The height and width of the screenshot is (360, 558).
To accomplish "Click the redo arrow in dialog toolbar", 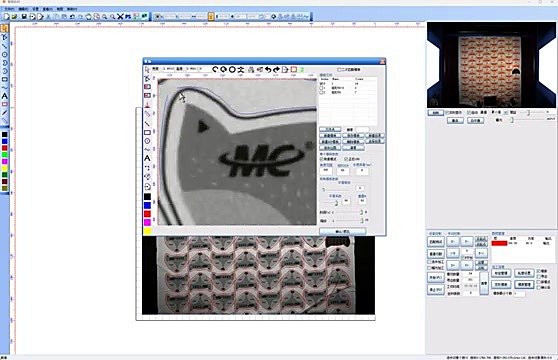I will [x=276, y=69].
